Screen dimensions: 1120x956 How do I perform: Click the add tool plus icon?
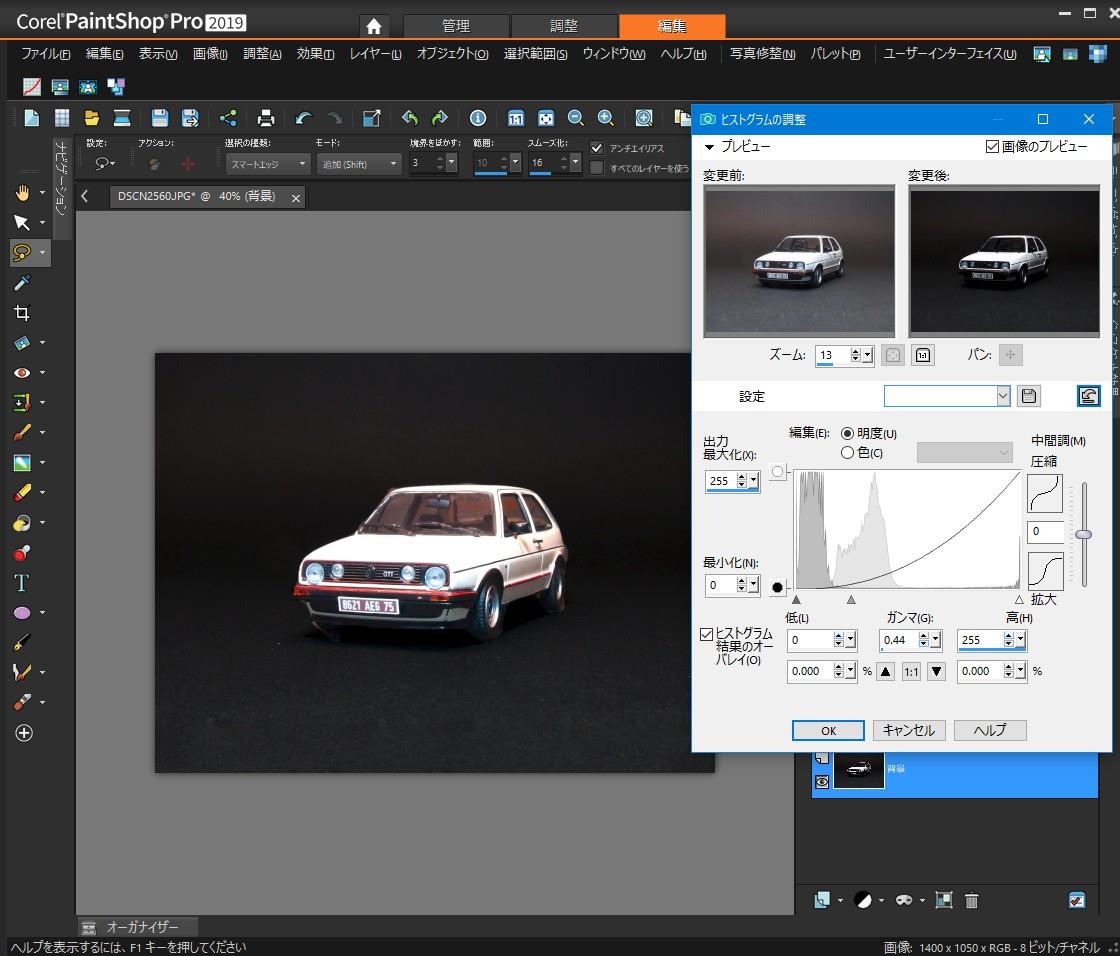click(x=24, y=733)
